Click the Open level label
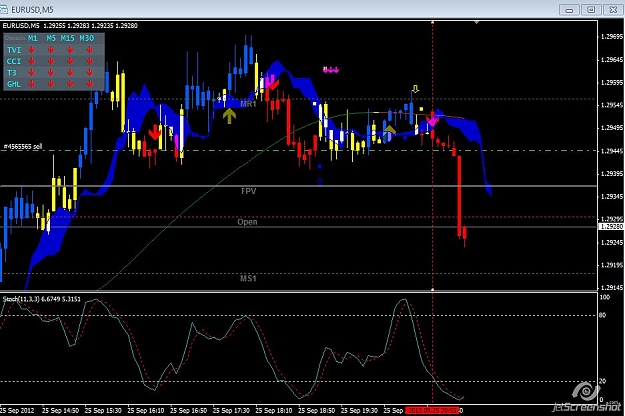Viewport: 625px width, 416px height. tap(248, 222)
